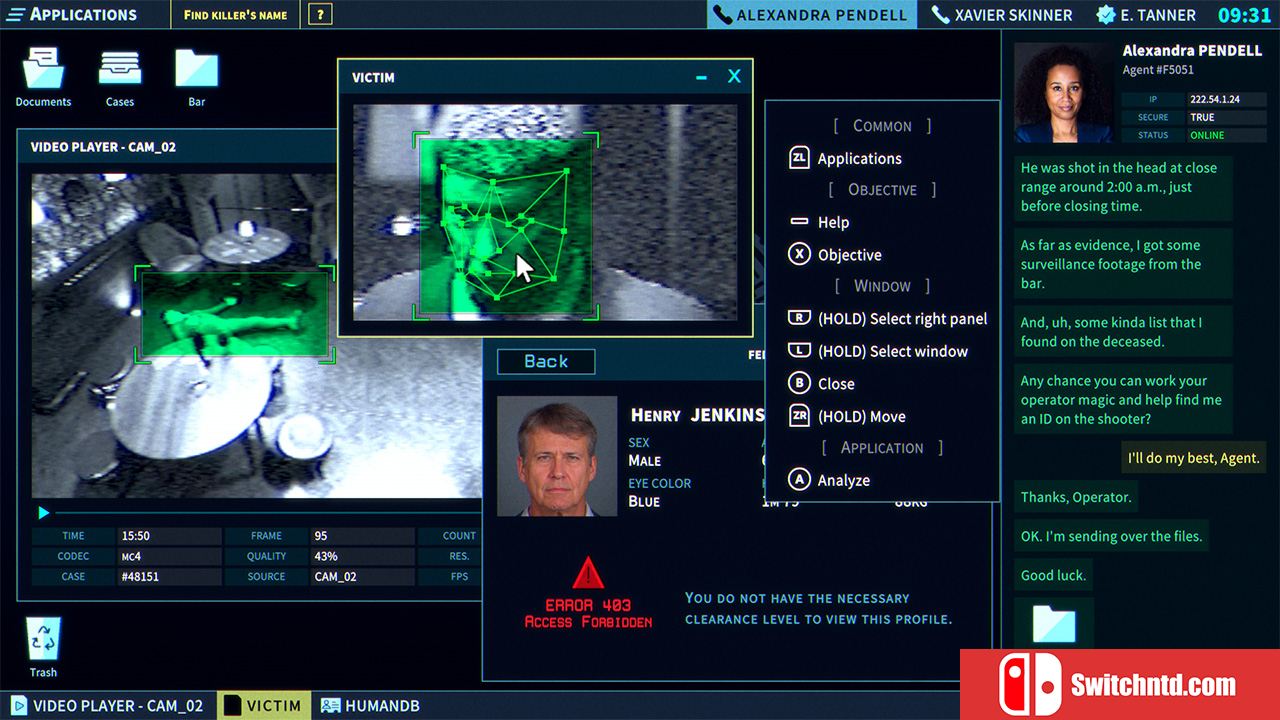
Task: Click ZR Move shortcut entry
Action: point(847,416)
